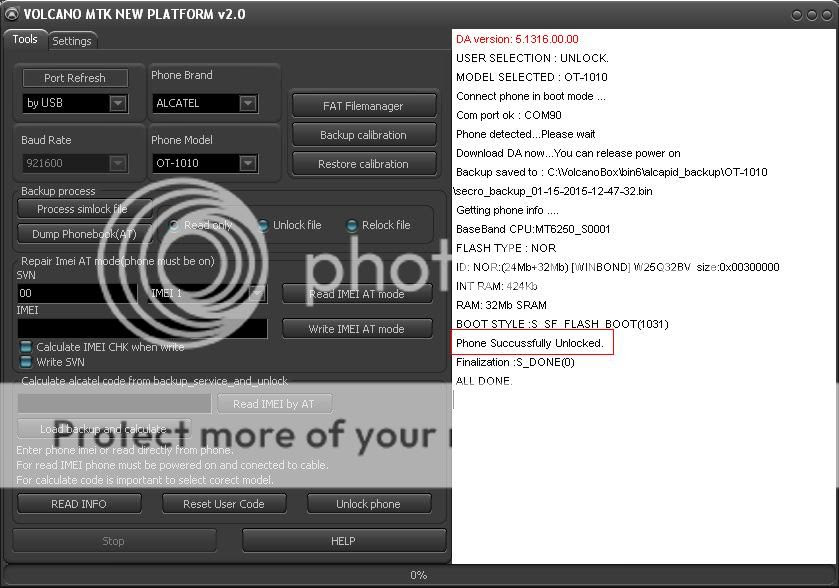Open the FAT Filemanager

tap(363, 106)
